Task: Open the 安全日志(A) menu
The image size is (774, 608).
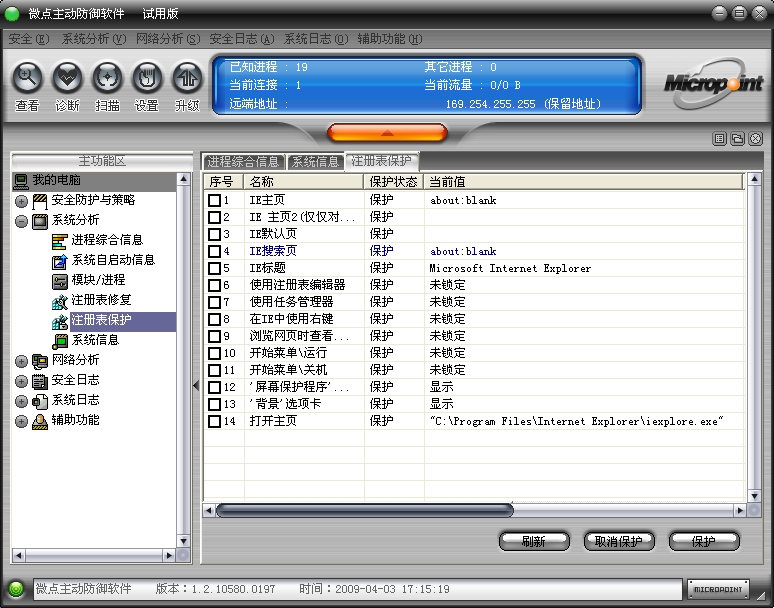Action: coord(242,39)
